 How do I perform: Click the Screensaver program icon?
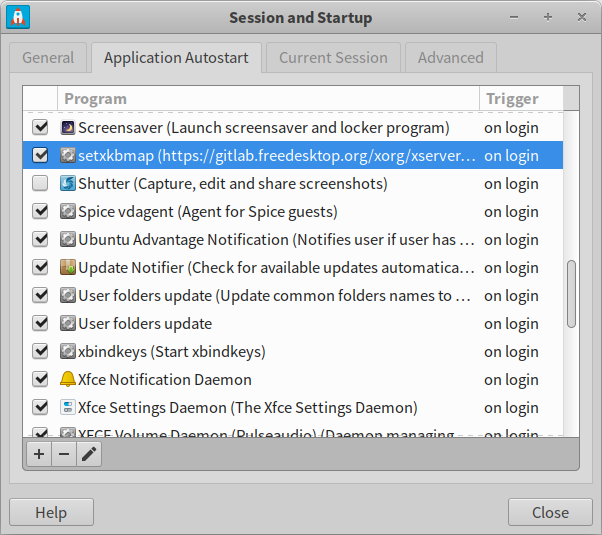tap(67, 128)
